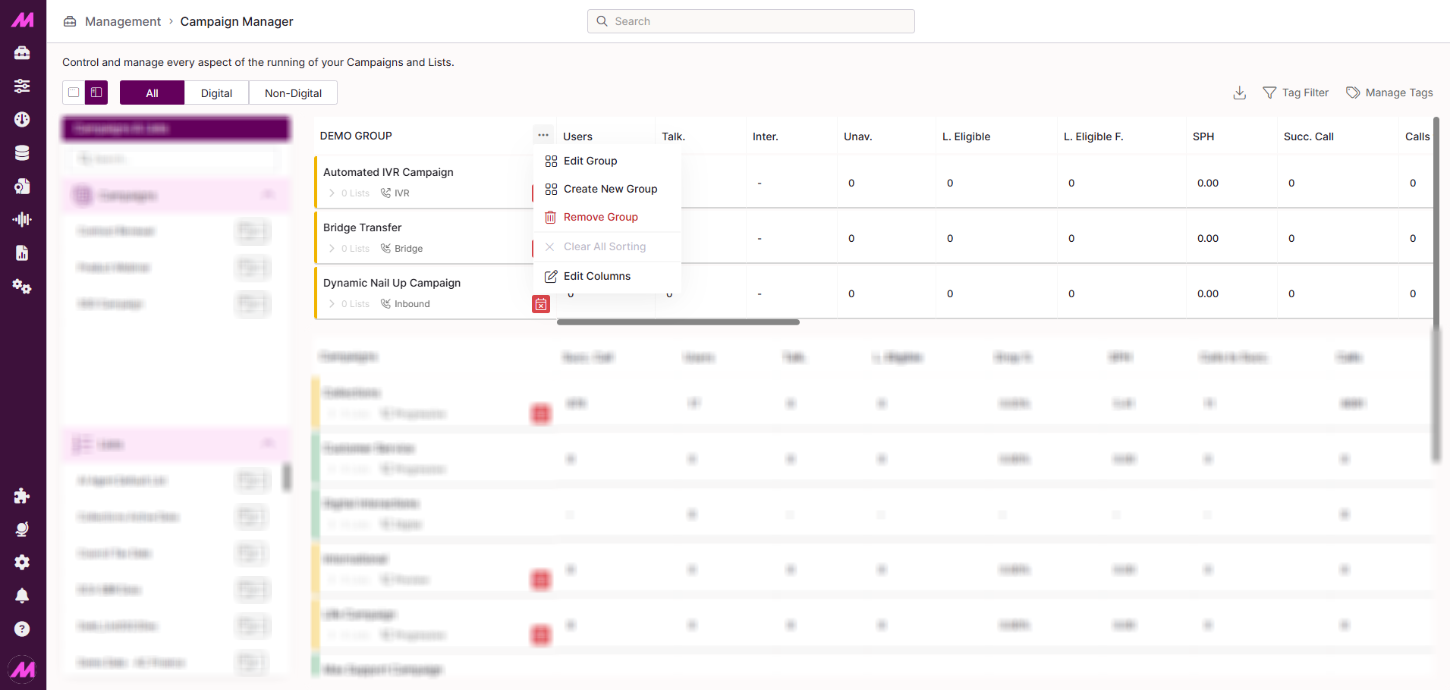This screenshot has height=690, width=1450.
Task: Open the puzzle piece integrations icon
Action: tap(22, 496)
